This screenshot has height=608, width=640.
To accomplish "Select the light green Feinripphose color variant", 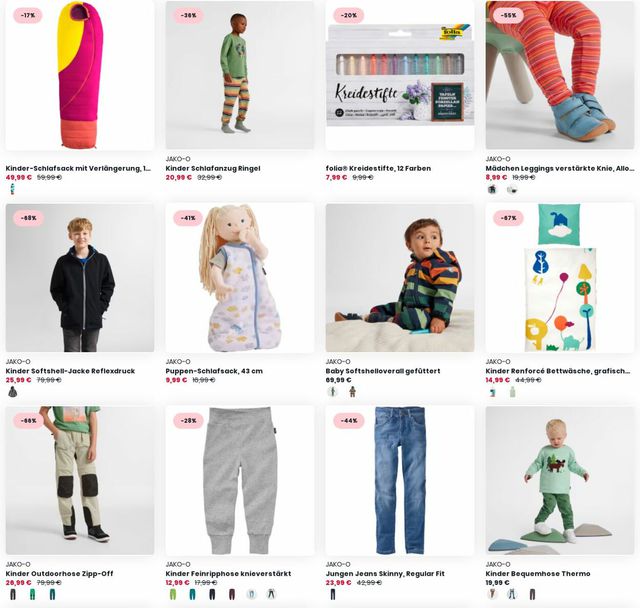I will click(x=173, y=594).
